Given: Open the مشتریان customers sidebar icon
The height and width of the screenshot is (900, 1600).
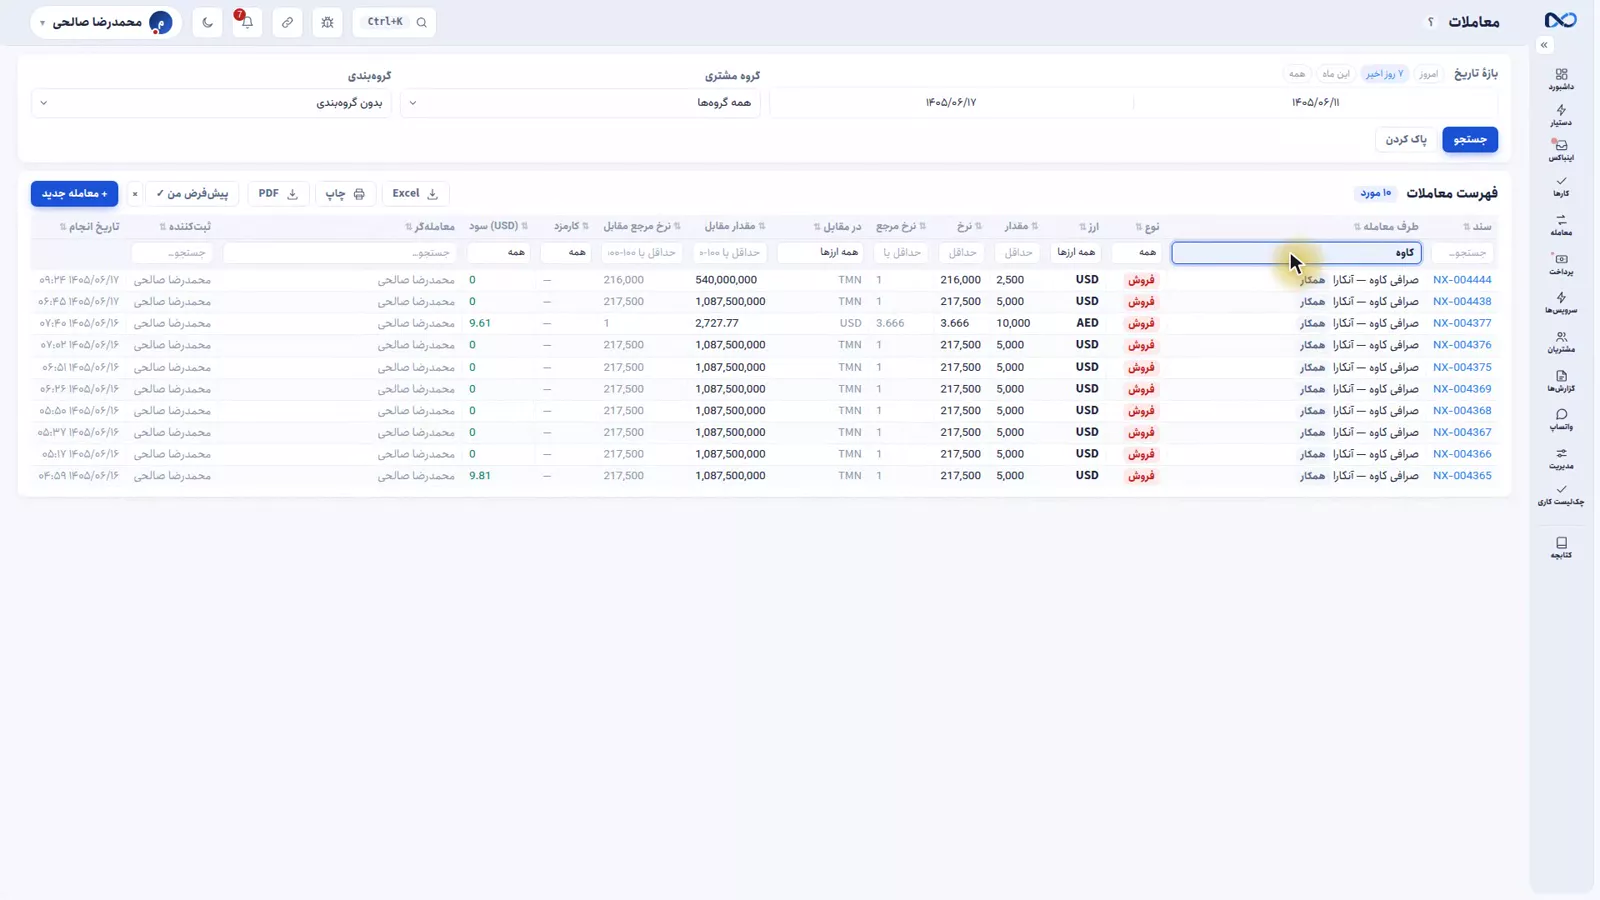Looking at the screenshot, I should click(1561, 342).
